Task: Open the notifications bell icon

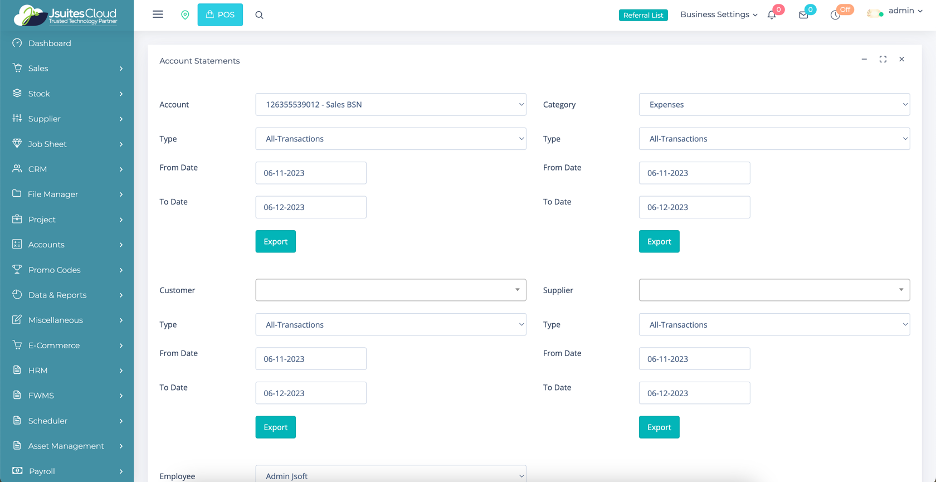Action: coord(772,15)
